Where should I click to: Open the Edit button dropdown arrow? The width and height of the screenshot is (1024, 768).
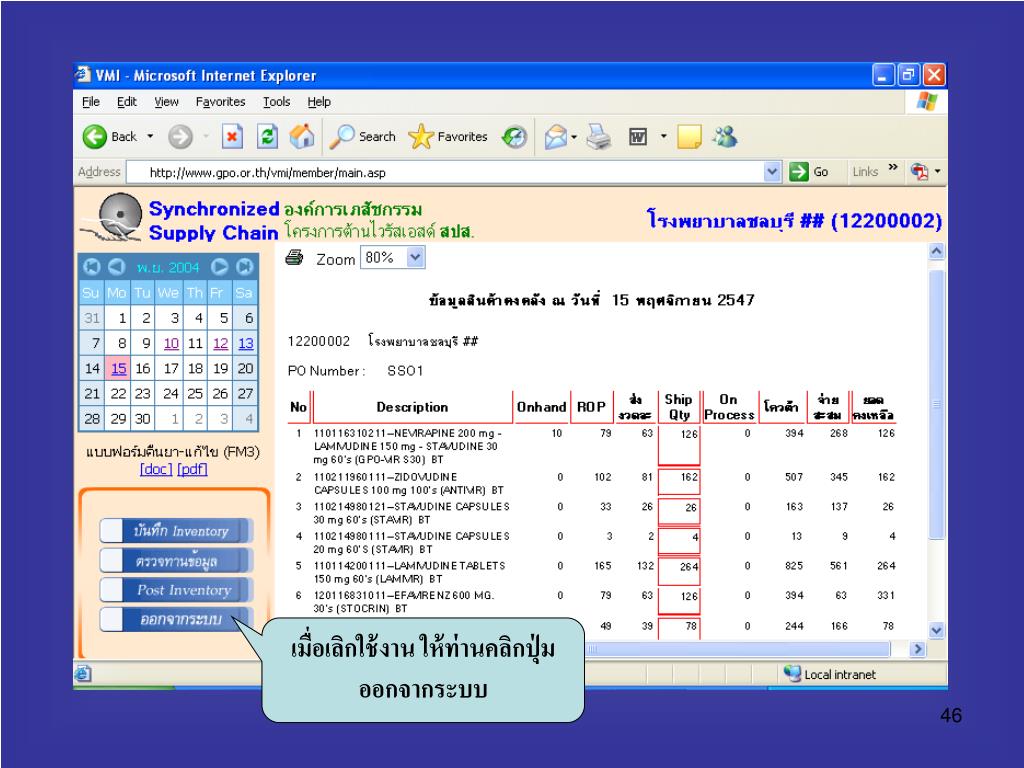point(664,136)
